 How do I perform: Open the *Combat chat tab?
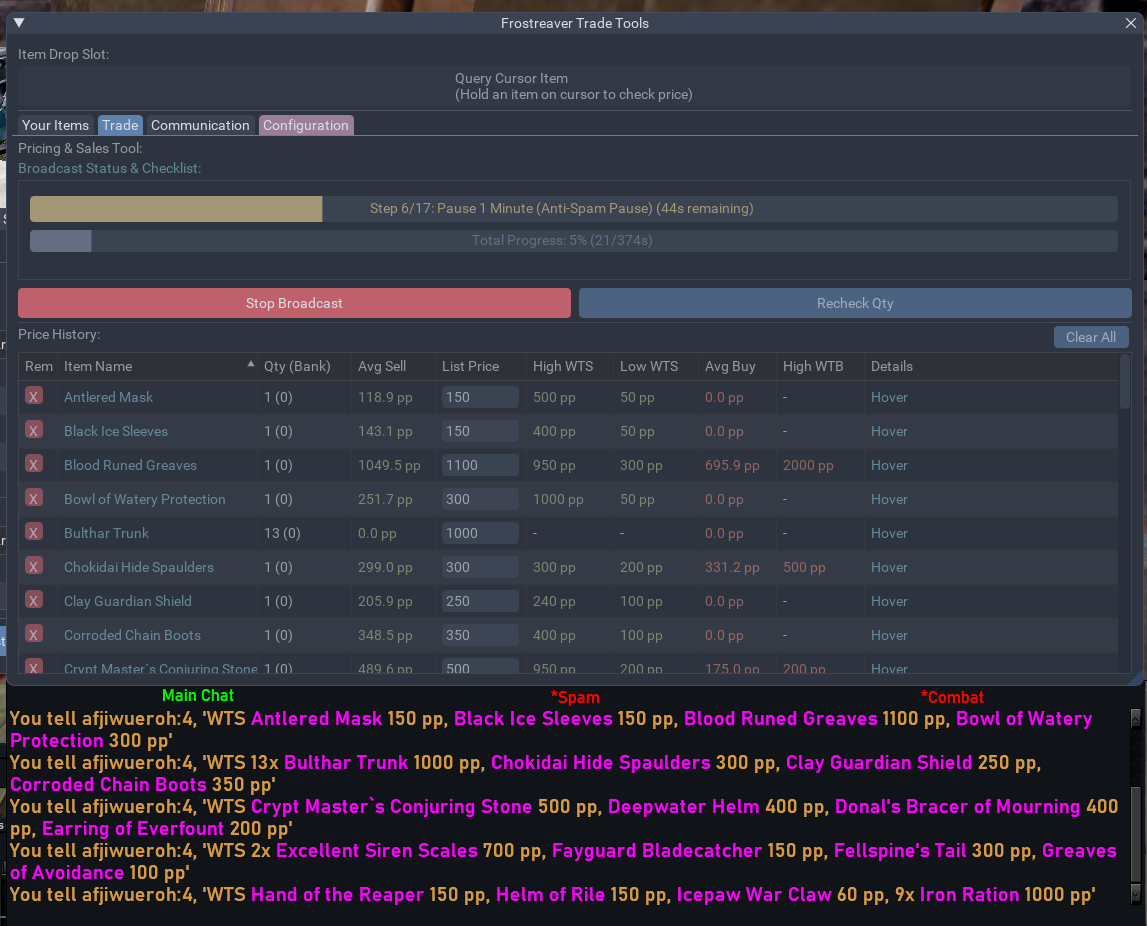tap(952, 698)
